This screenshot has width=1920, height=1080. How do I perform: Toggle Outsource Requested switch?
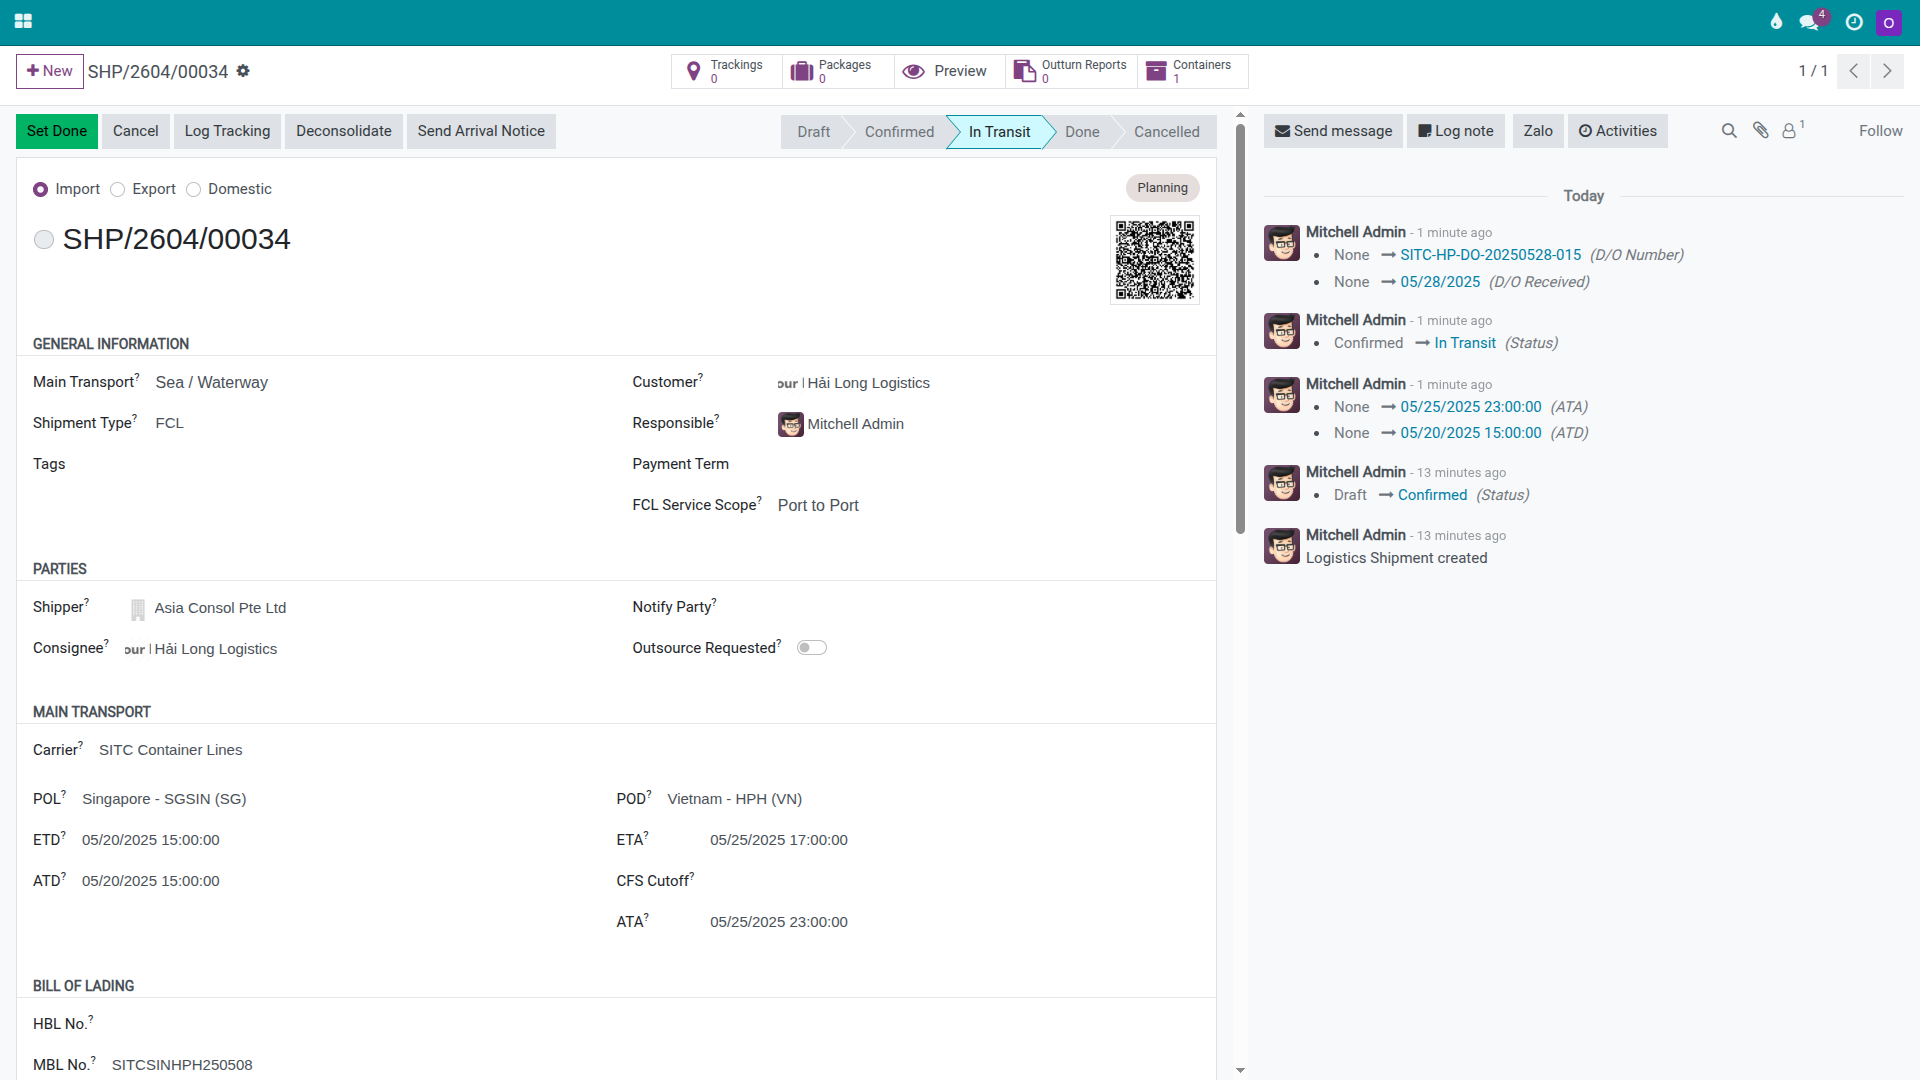coord(812,648)
